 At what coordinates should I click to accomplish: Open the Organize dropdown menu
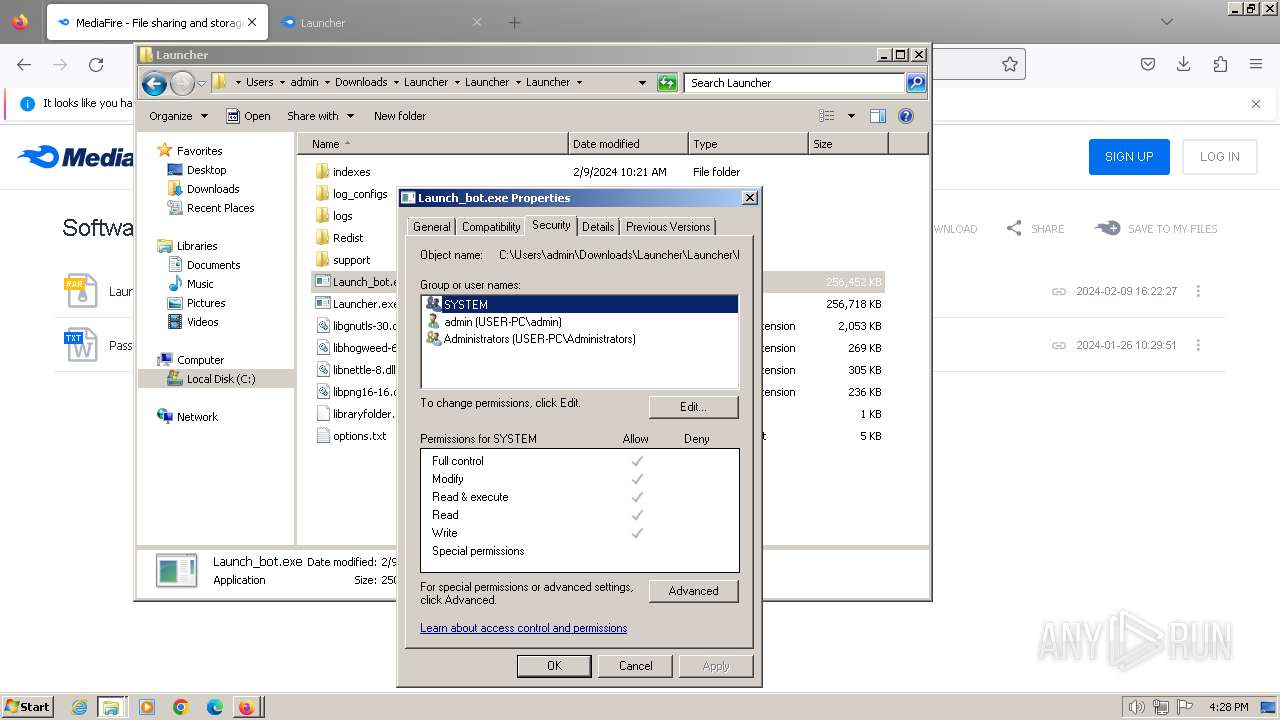[x=178, y=116]
